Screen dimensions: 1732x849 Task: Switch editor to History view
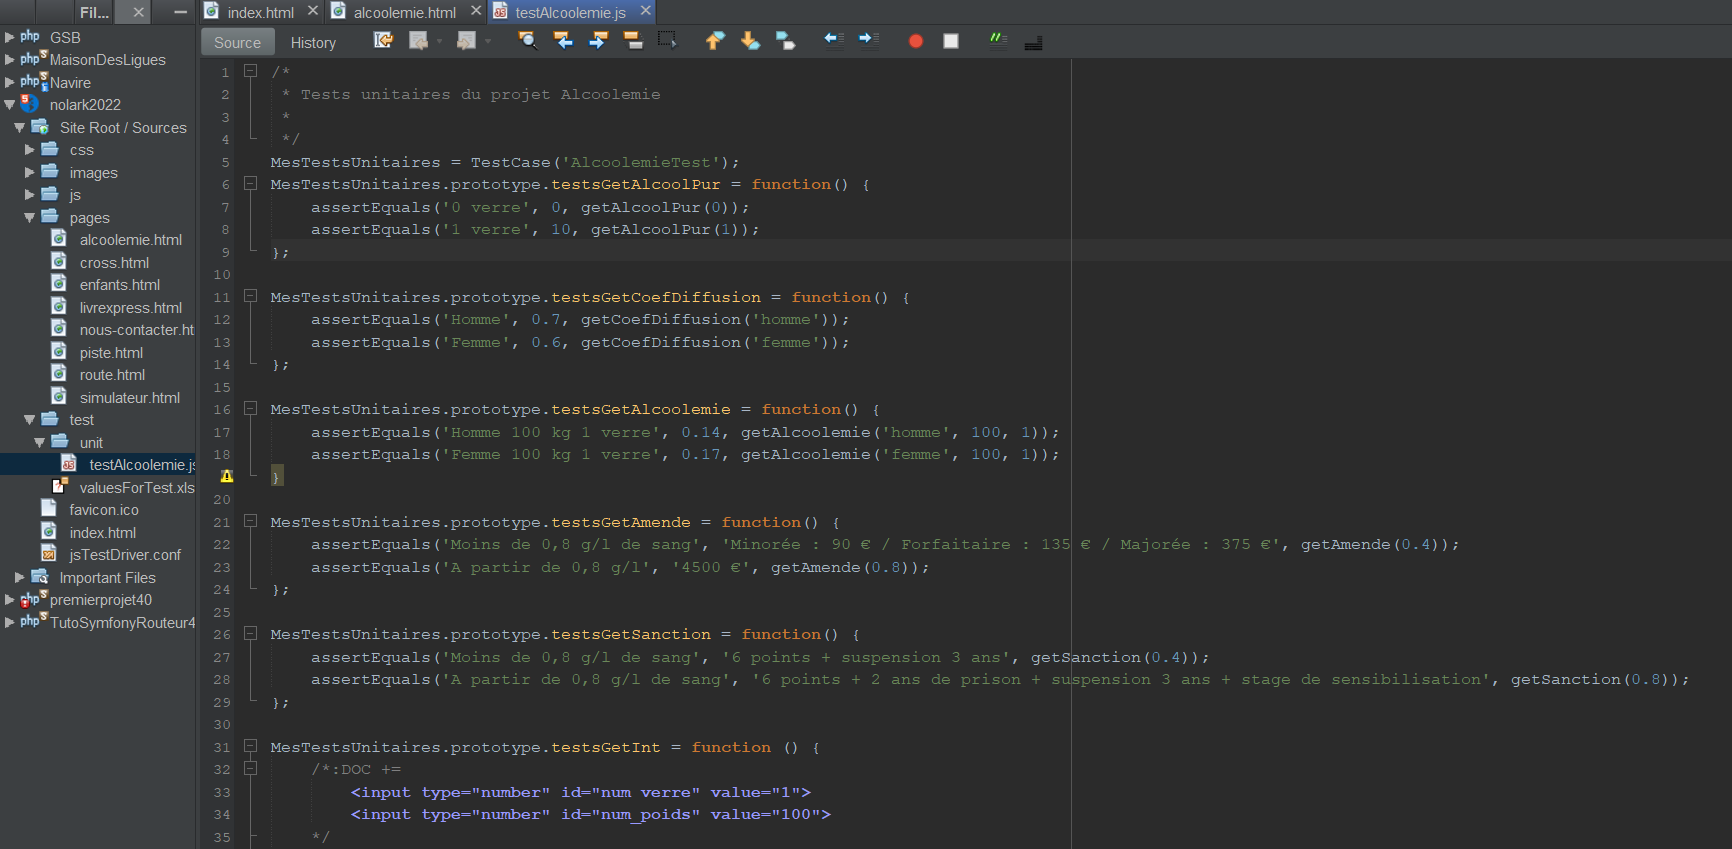[x=313, y=42]
